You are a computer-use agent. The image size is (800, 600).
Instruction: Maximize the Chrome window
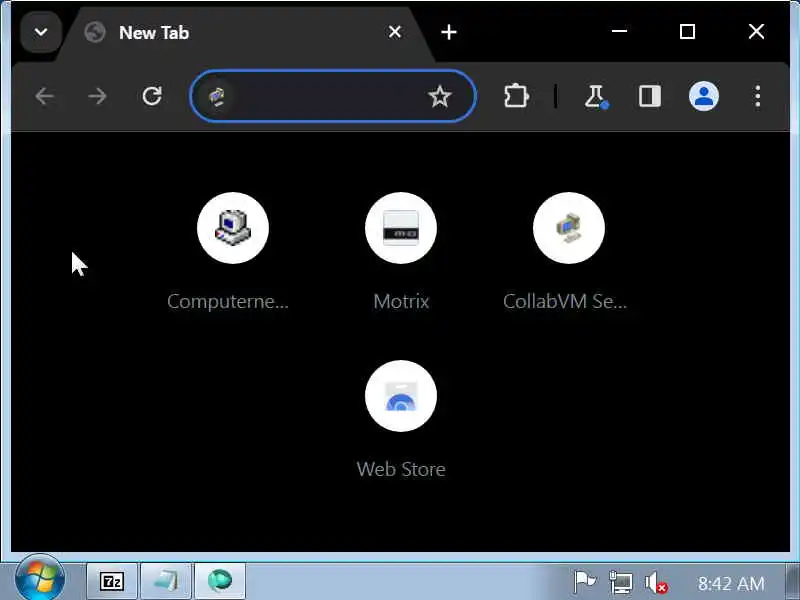(687, 32)
